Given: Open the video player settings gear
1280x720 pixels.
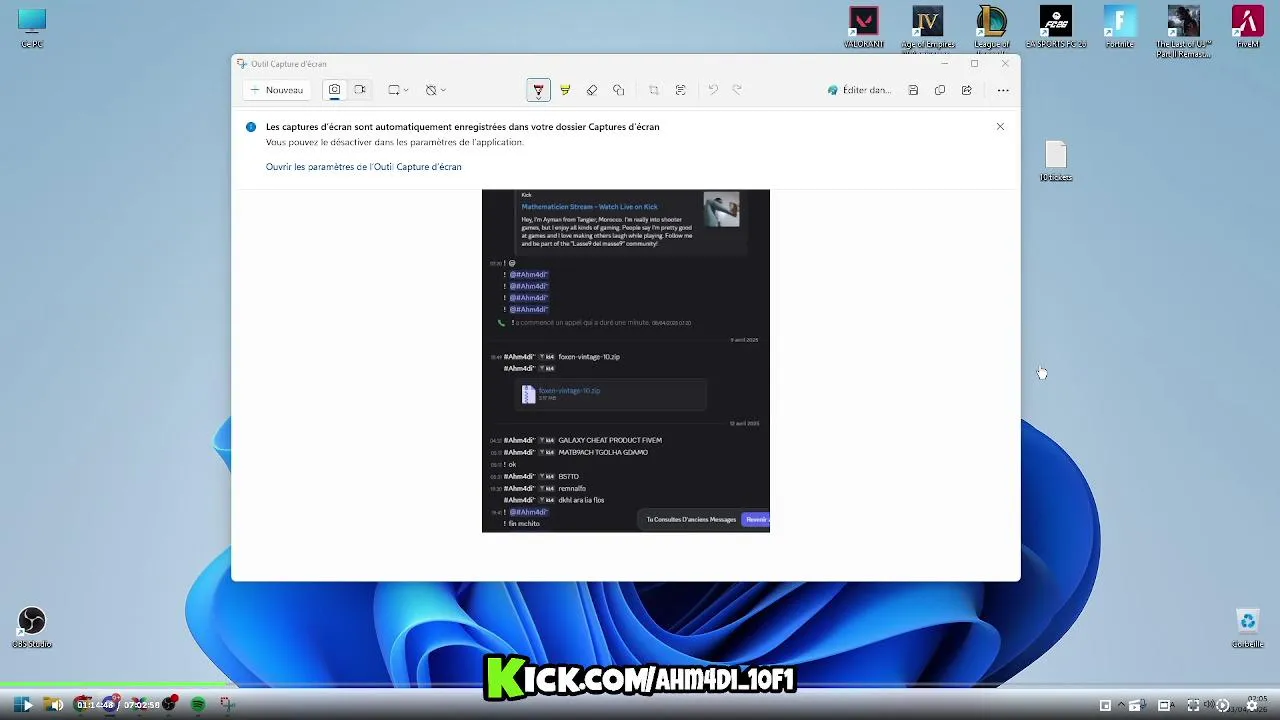Looking at the screenshot, I should tap(1252, 705).
